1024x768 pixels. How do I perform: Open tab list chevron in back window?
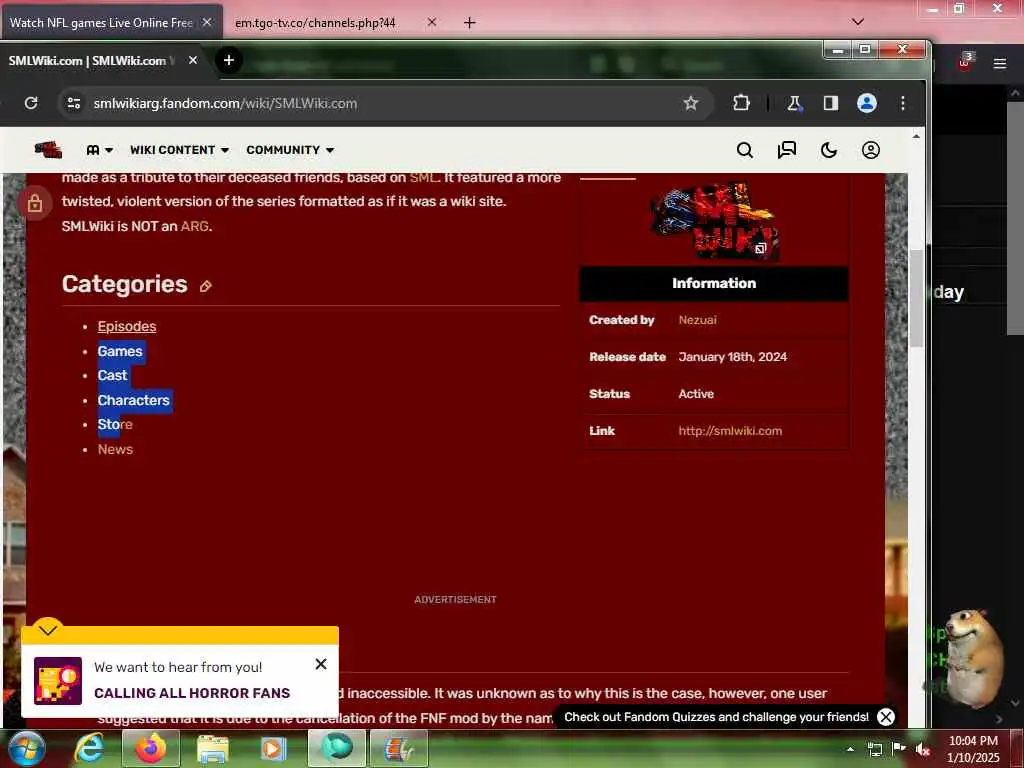point(858,22)
